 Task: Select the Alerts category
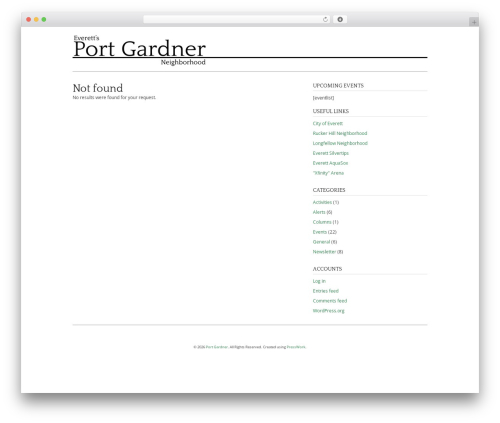(319, 212)
